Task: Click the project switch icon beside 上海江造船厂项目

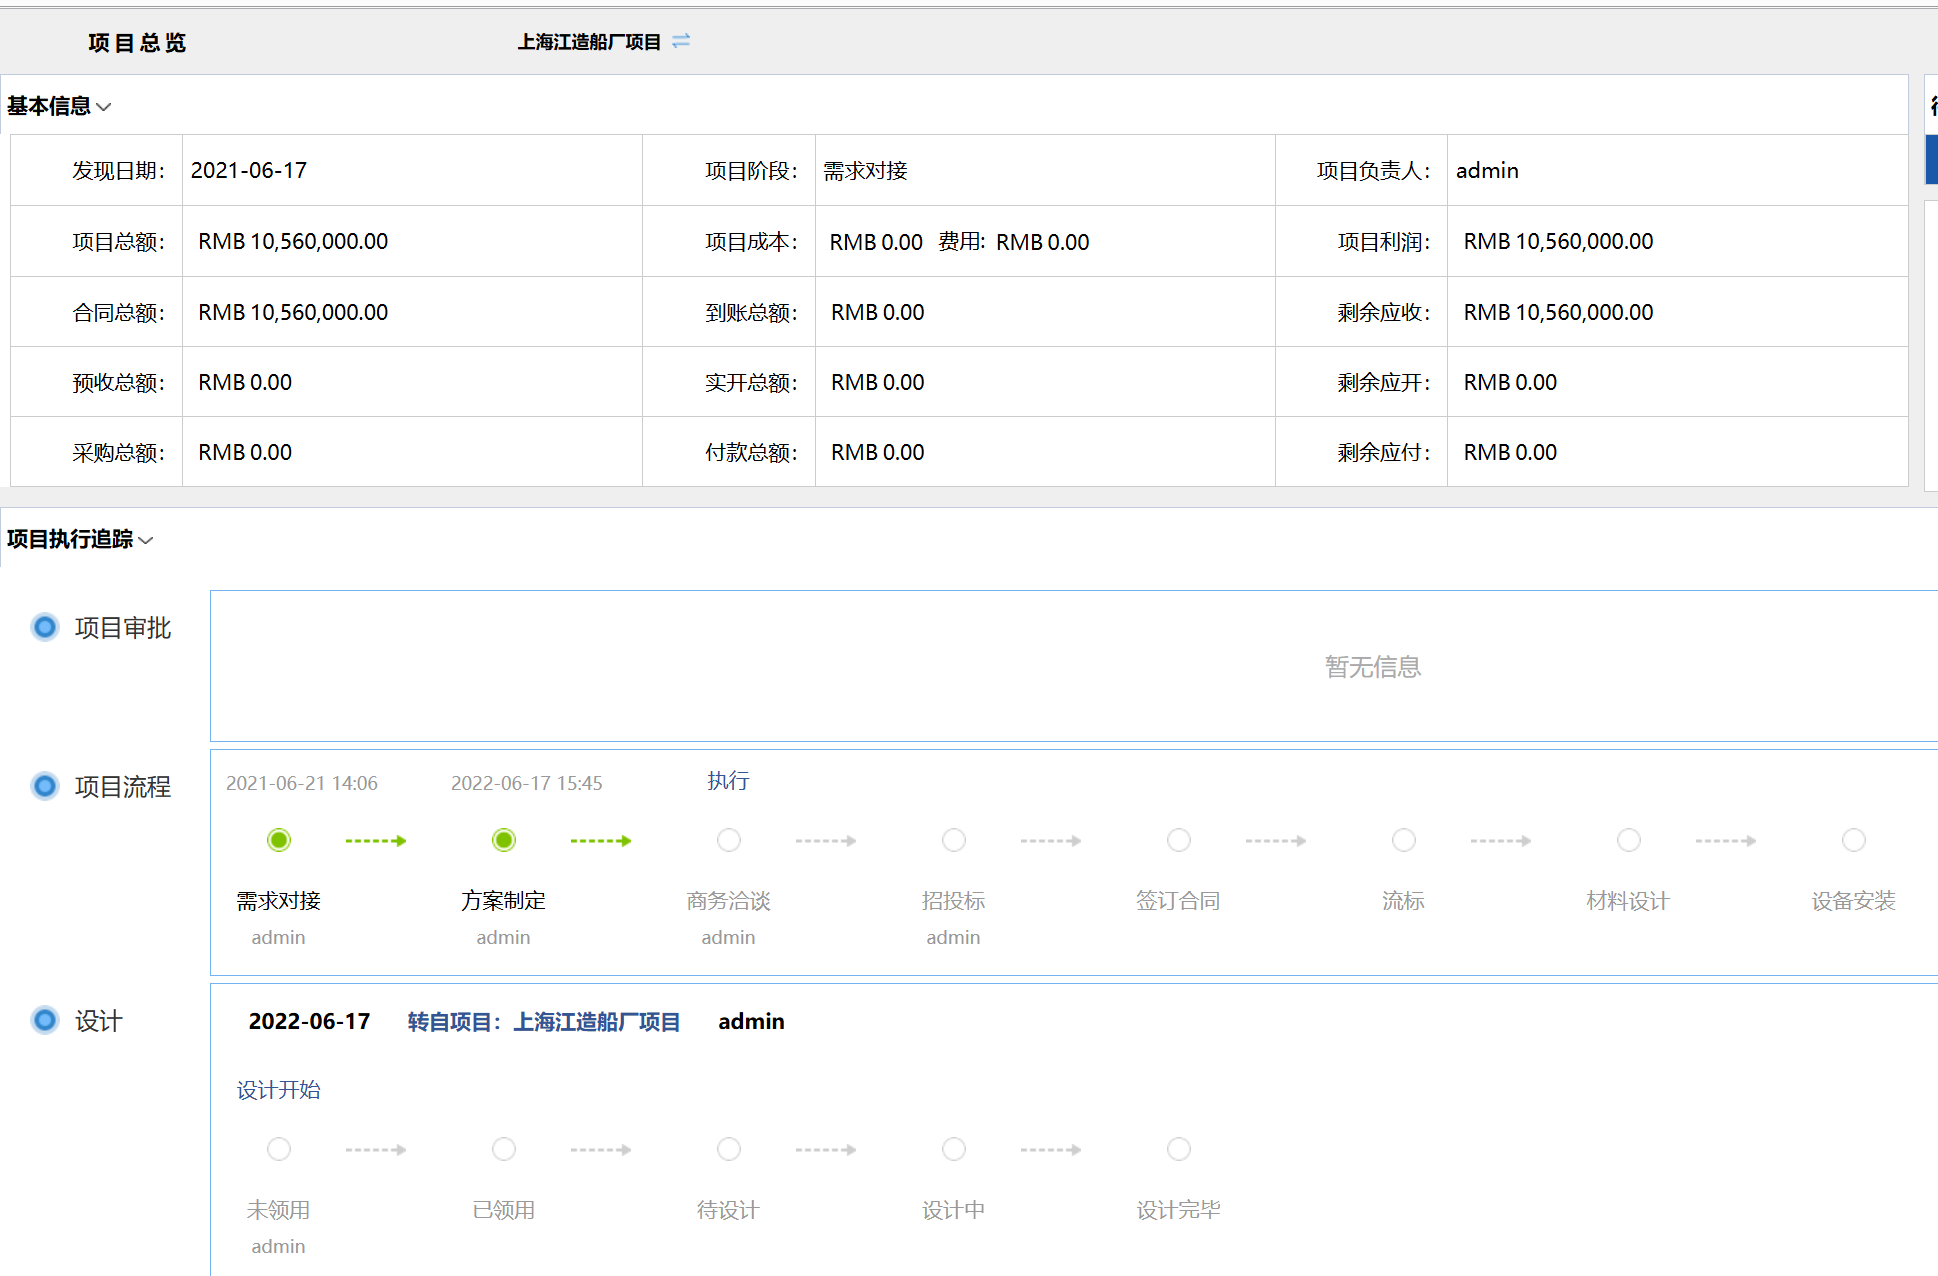Action: click(x=681, y=41)
